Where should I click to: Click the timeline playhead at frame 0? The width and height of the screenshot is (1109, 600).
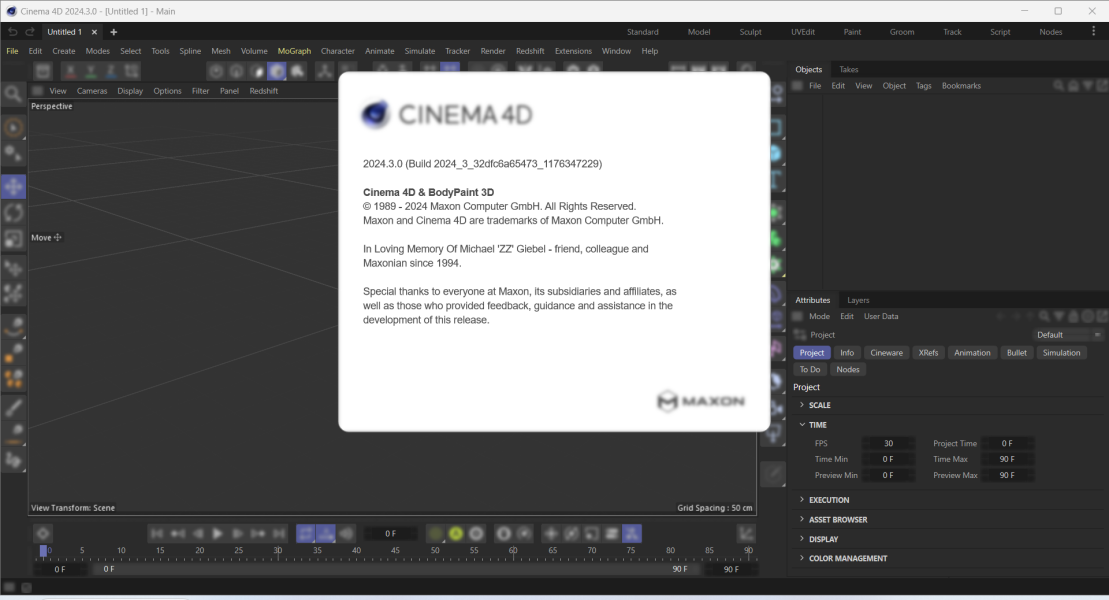coord(43,550)
